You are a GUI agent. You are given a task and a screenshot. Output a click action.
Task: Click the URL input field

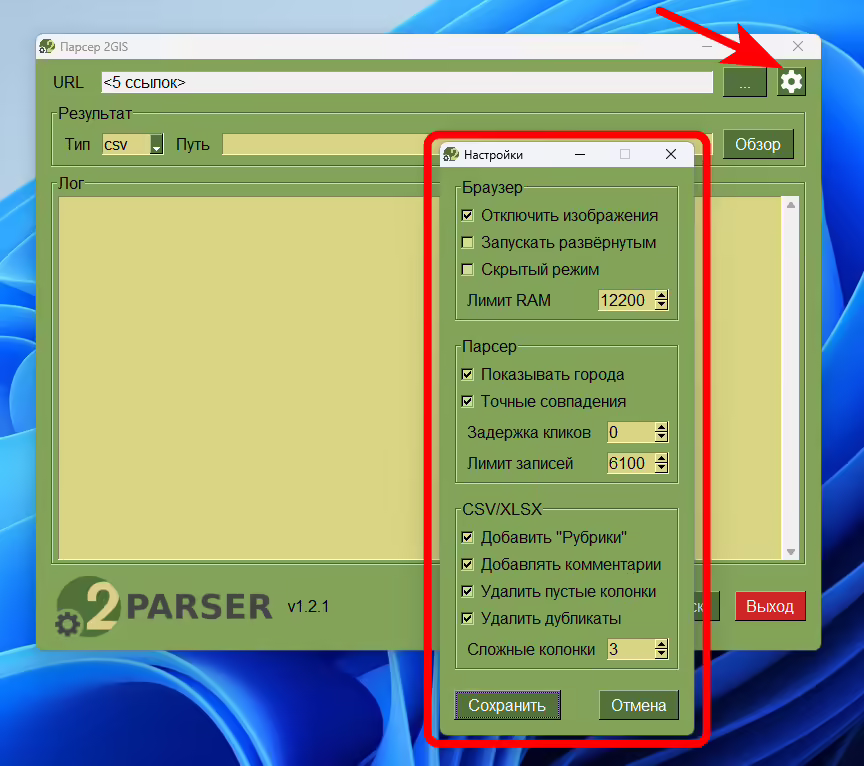point(406,83)
